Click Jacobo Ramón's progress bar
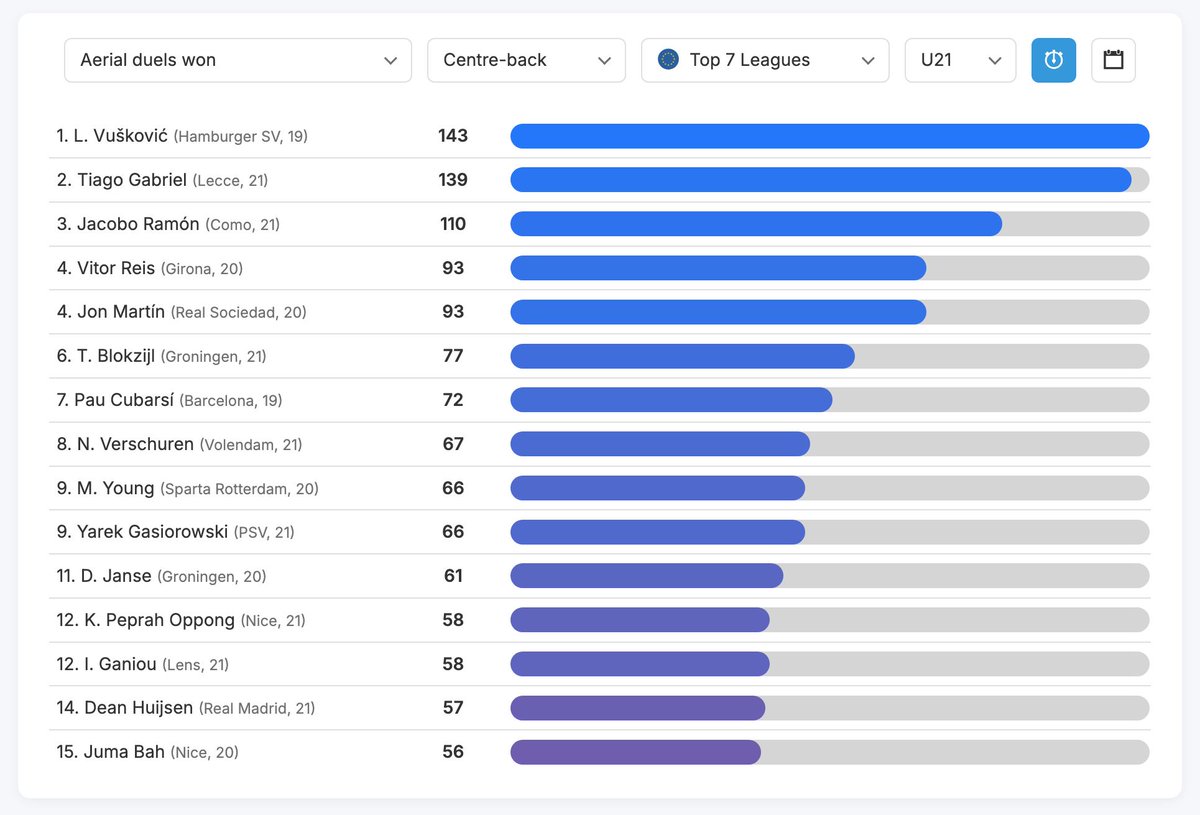This screenshot has height=815, width=1200. pyautogui.click(x=830, y=224)
